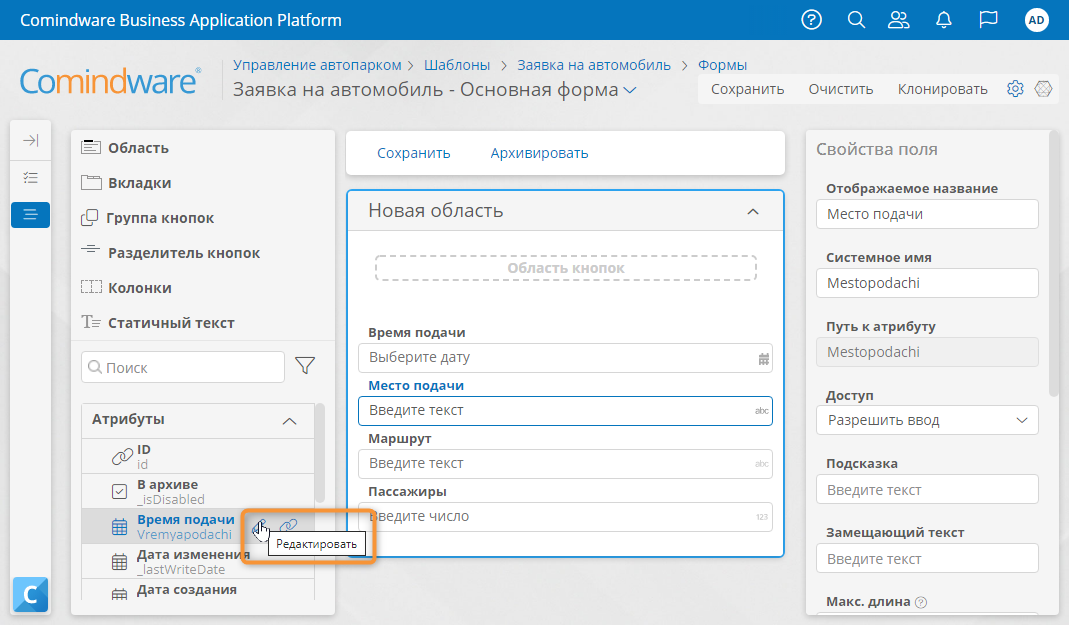The width and height of the screenshot is (1069, 625).
Task: Click the Comindware logo
Action: [x=110, y=81]
